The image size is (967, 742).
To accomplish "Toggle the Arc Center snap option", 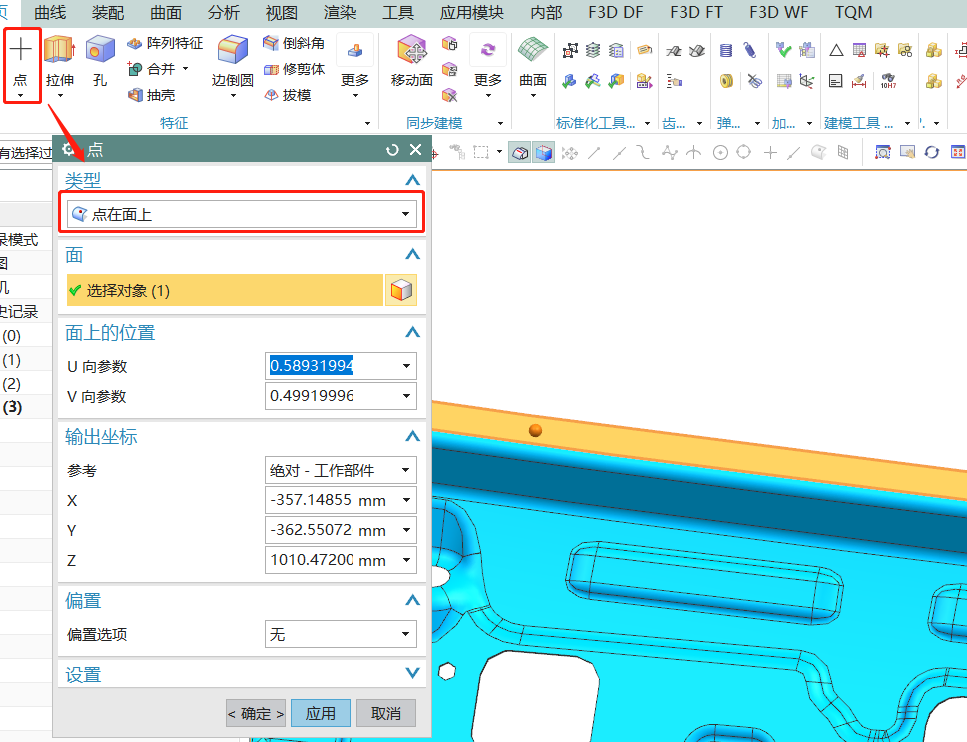I will point(720,152).
